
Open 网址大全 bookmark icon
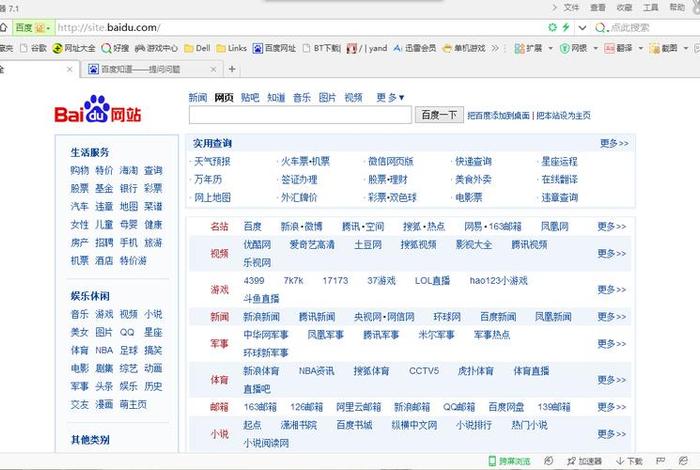click(x=57, y=48)
